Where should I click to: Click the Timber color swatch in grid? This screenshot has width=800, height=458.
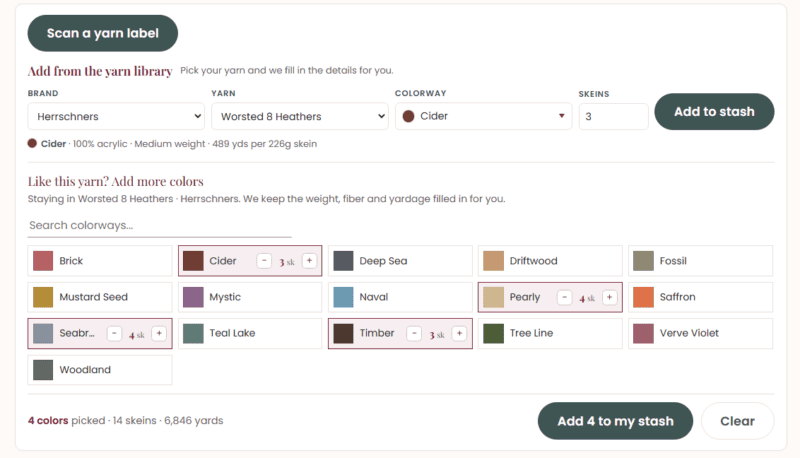point(343,334)
